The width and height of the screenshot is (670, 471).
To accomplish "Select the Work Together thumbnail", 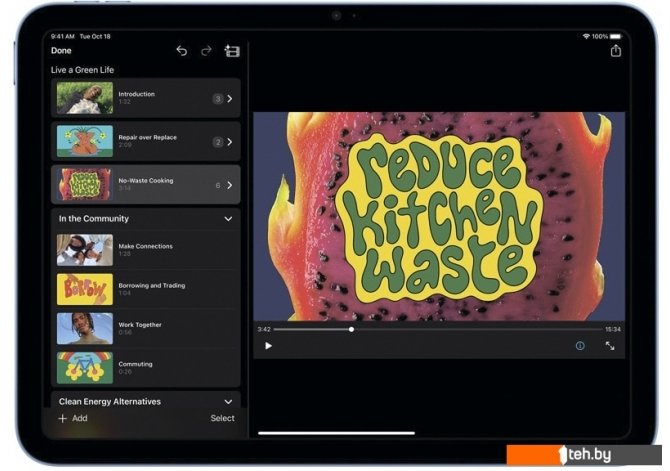I will (85, 328).
